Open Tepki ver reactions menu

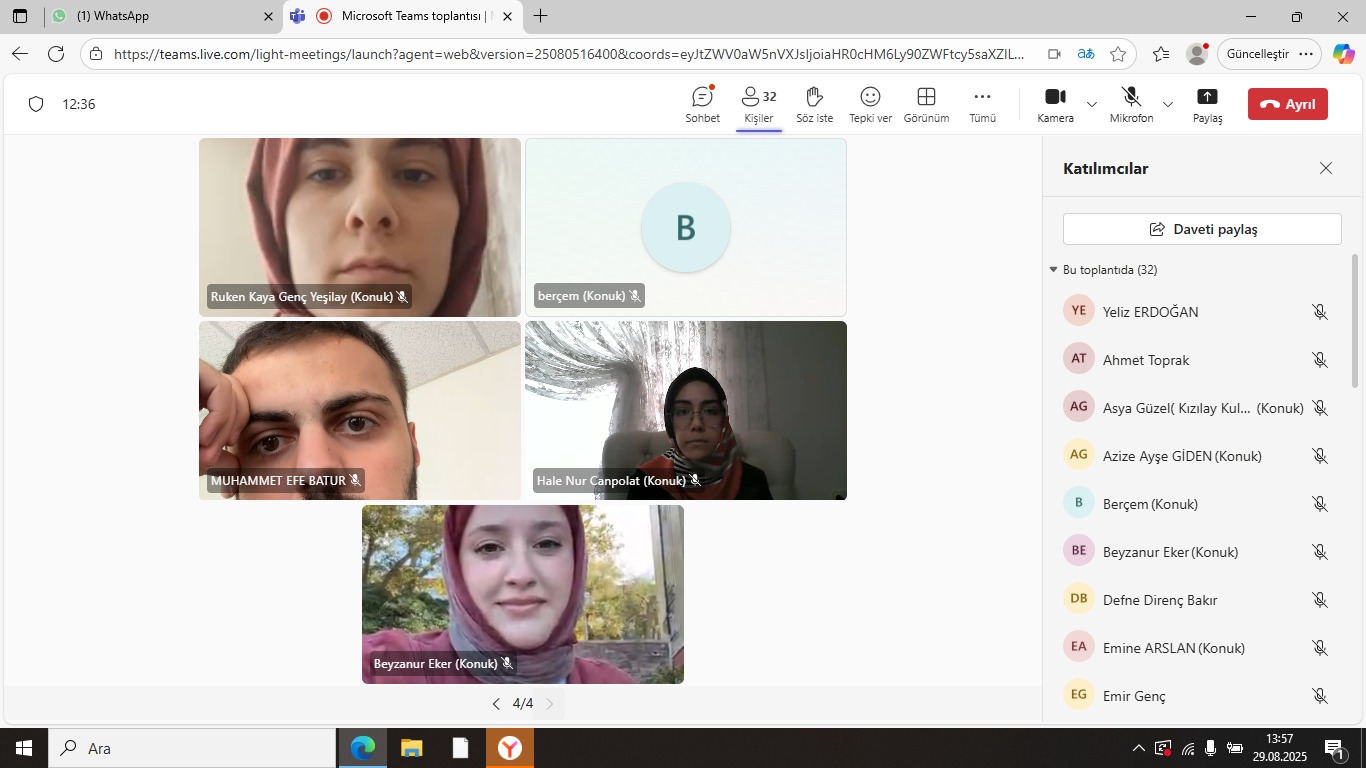click(x=870, y=97)
